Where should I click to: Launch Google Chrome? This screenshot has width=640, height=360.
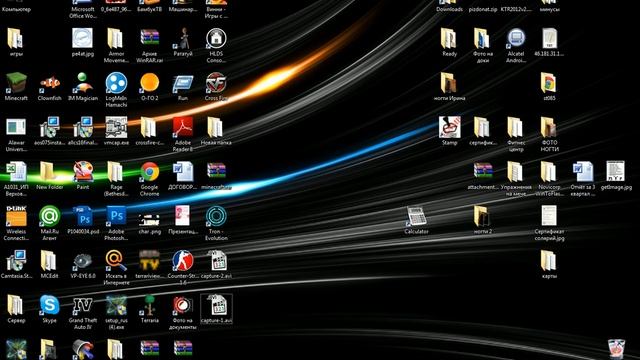(149, 172)
